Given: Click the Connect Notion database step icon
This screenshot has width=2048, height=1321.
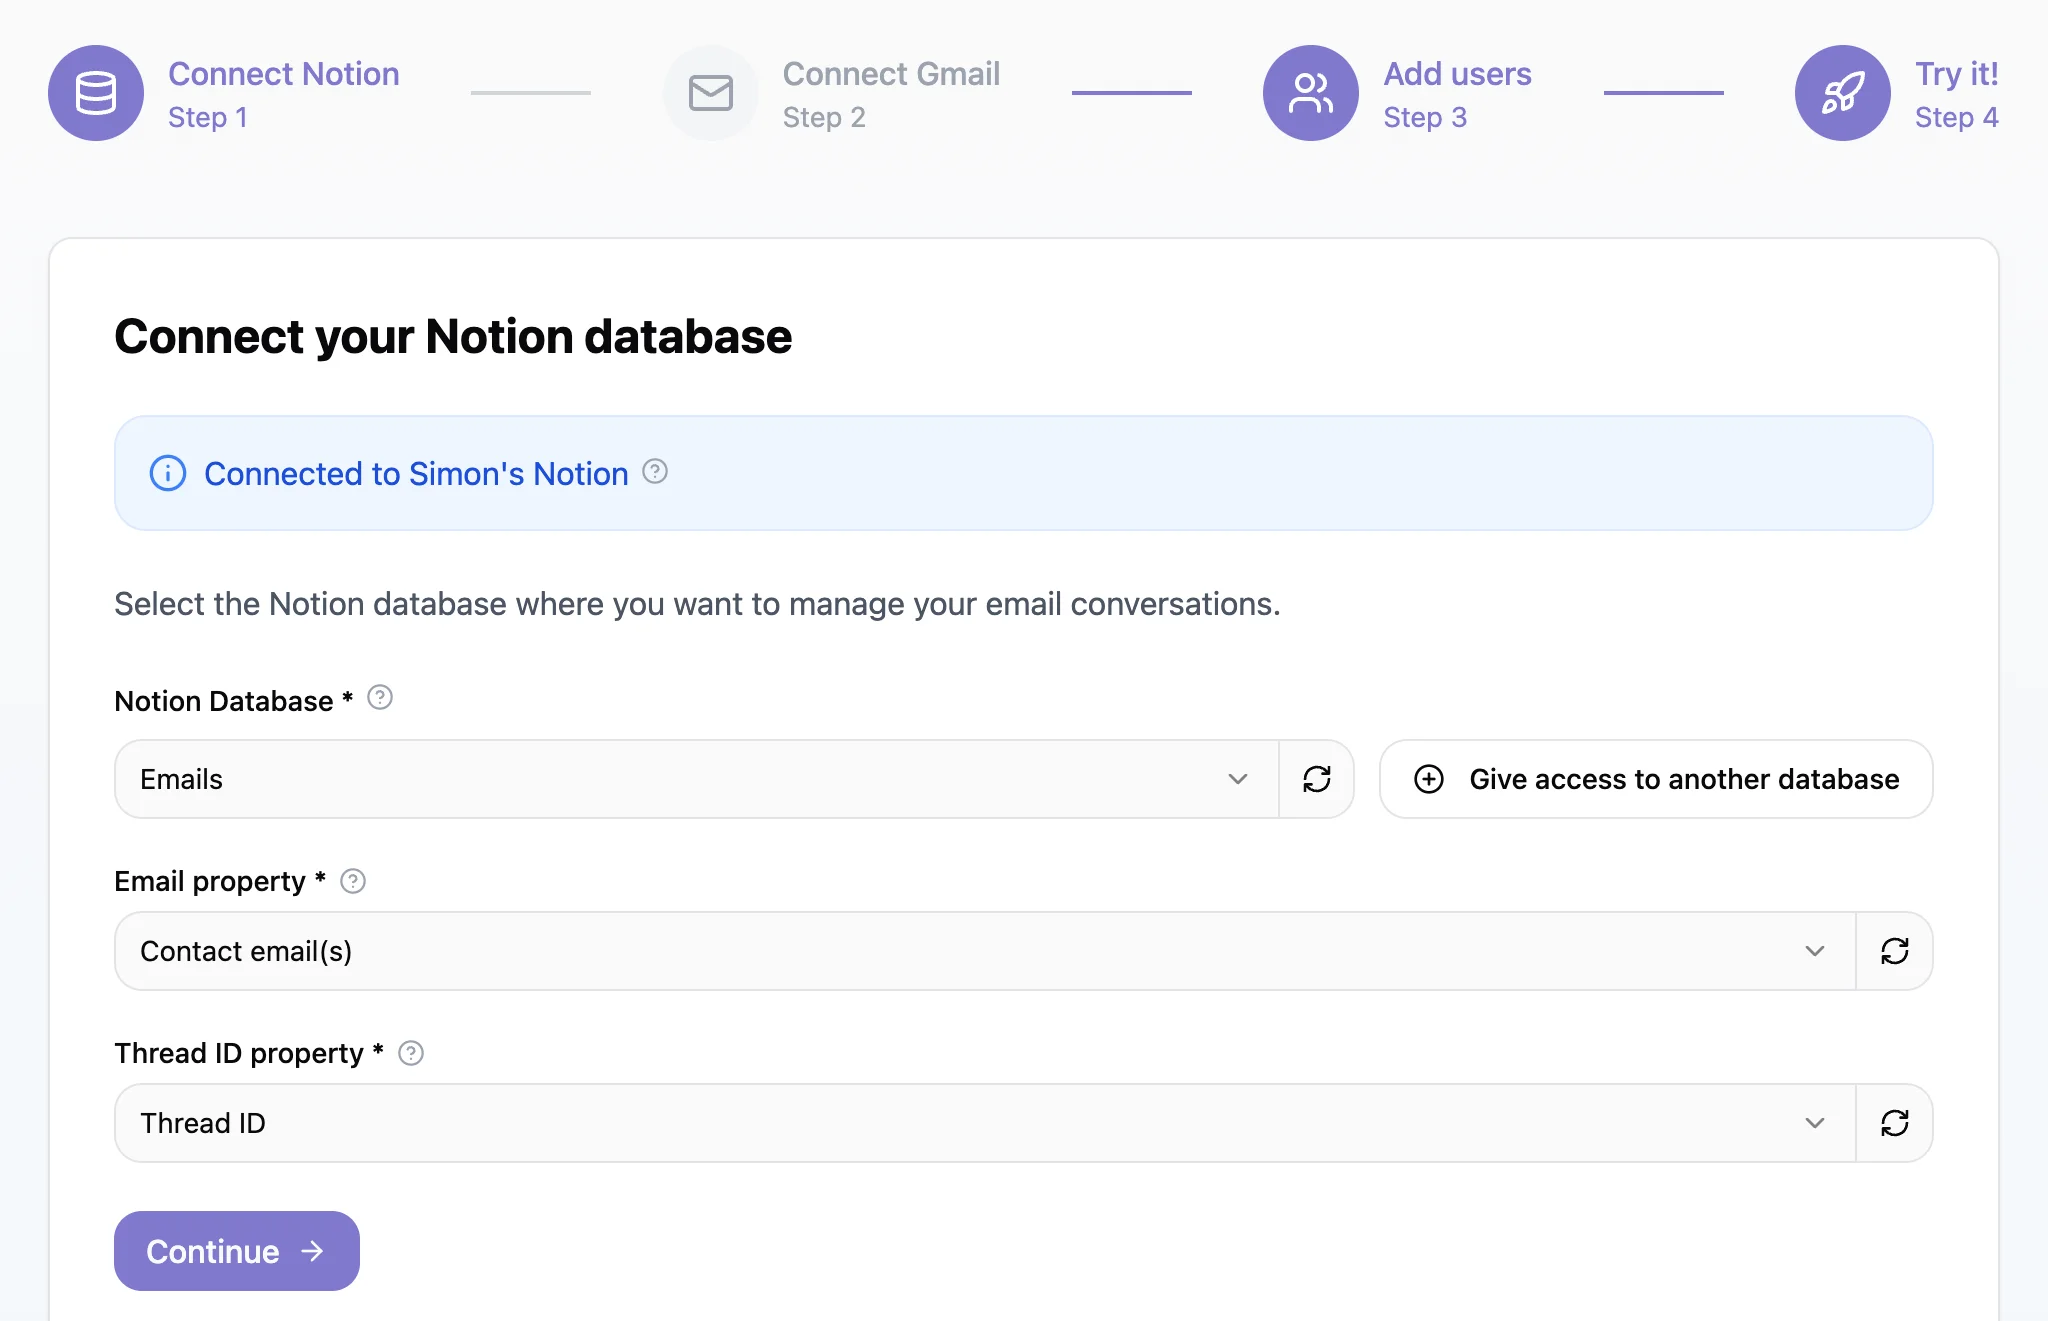Looking at the screenshot, I should (96, 93).
